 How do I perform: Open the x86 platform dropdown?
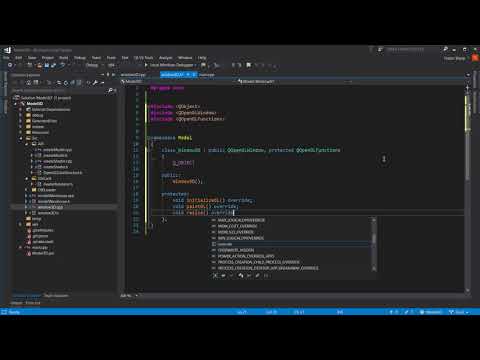[x=113, y=65]
